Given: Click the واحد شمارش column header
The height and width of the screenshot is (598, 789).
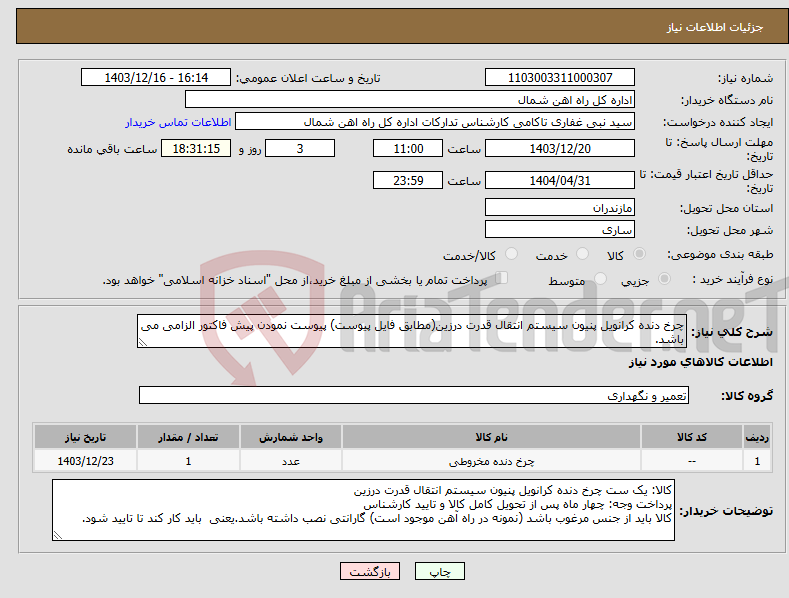Looking at the screenshot, I should pyautogui.click(x=291, y=437).
